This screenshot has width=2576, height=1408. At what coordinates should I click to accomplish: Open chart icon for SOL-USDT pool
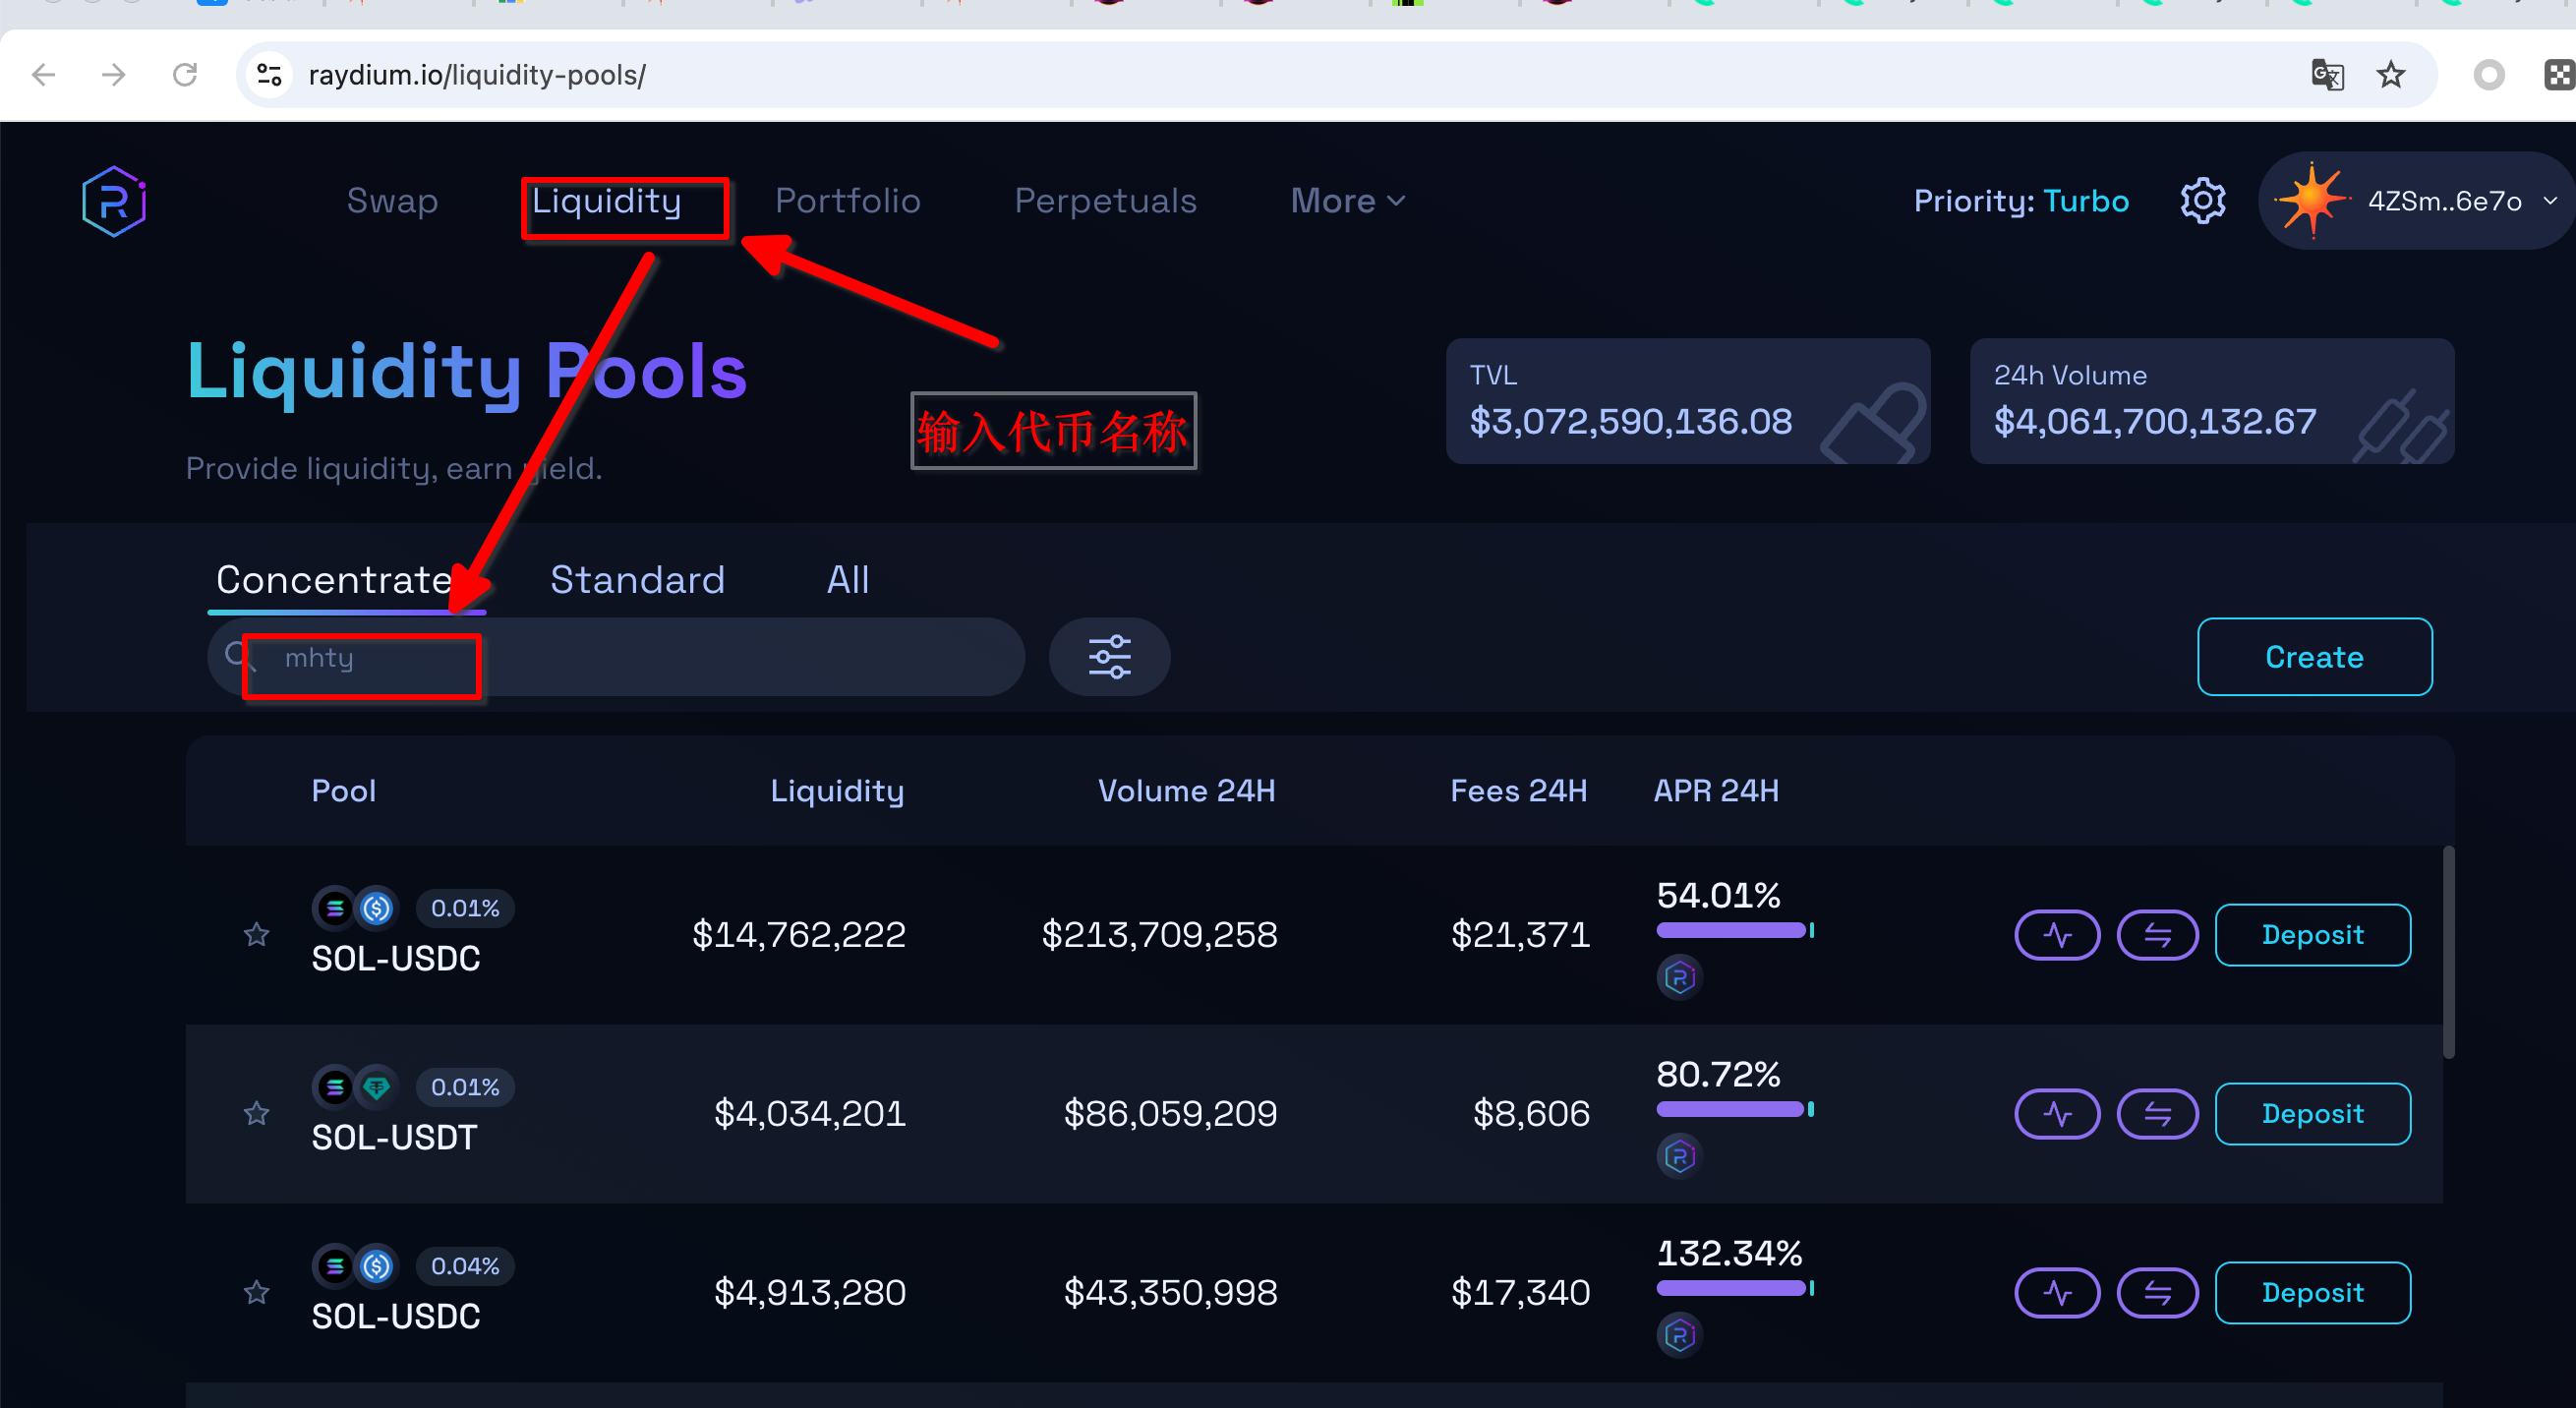point(2057,1114)
